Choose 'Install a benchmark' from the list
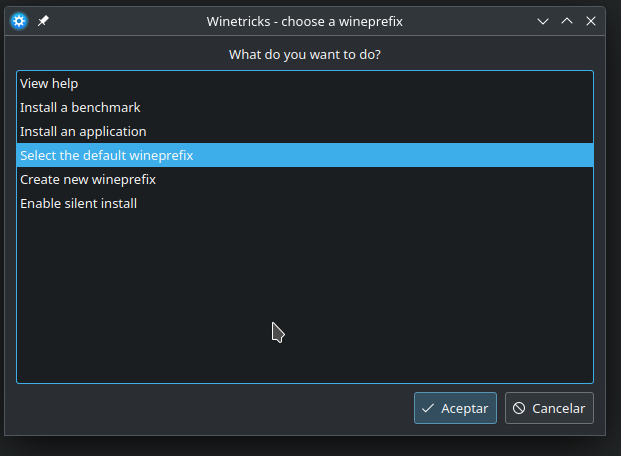 (80, 107)
